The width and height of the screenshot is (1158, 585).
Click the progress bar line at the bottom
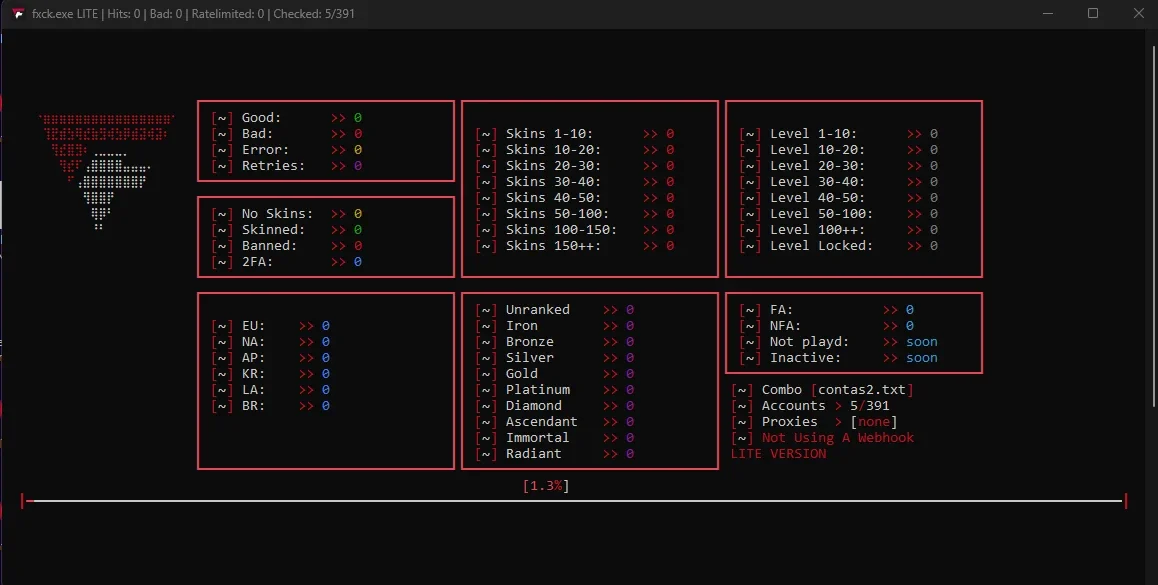pyautogui.click(x=574, y=502)
